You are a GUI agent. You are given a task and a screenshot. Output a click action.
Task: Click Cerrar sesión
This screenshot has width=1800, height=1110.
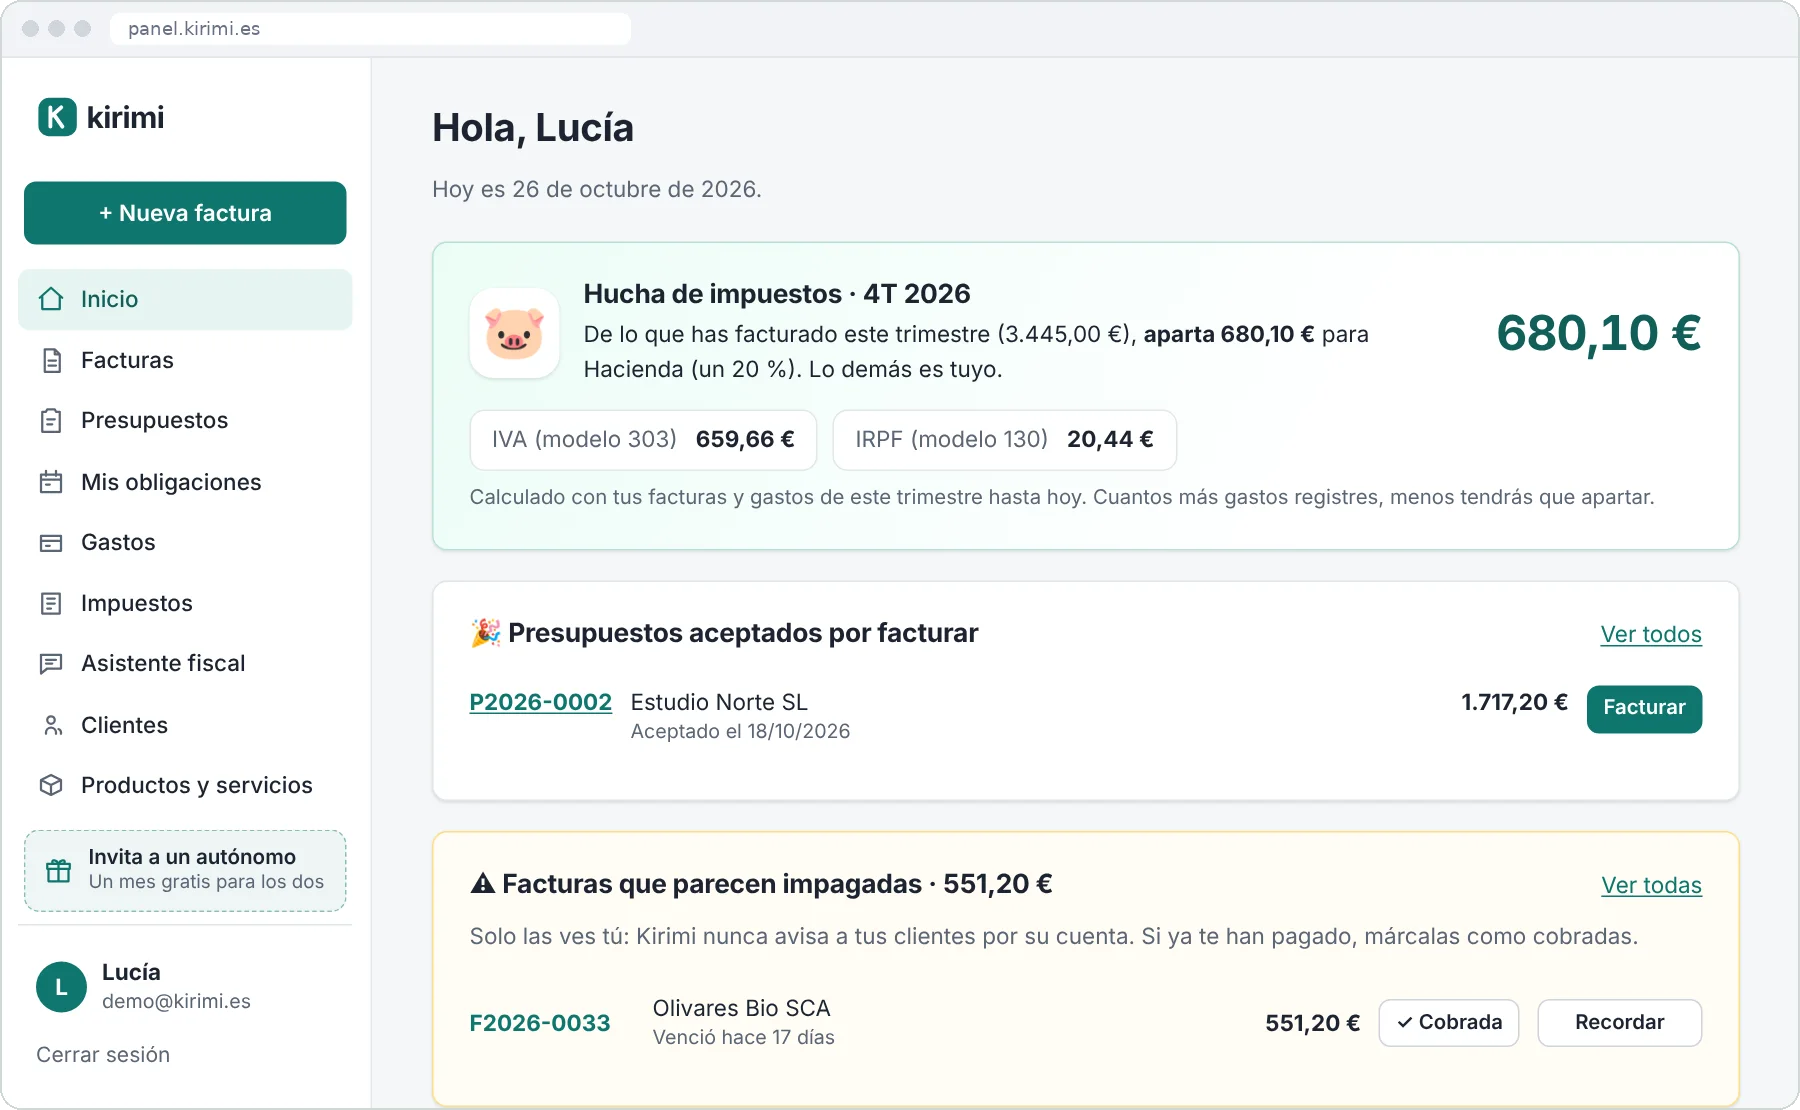coord(103,1055)
